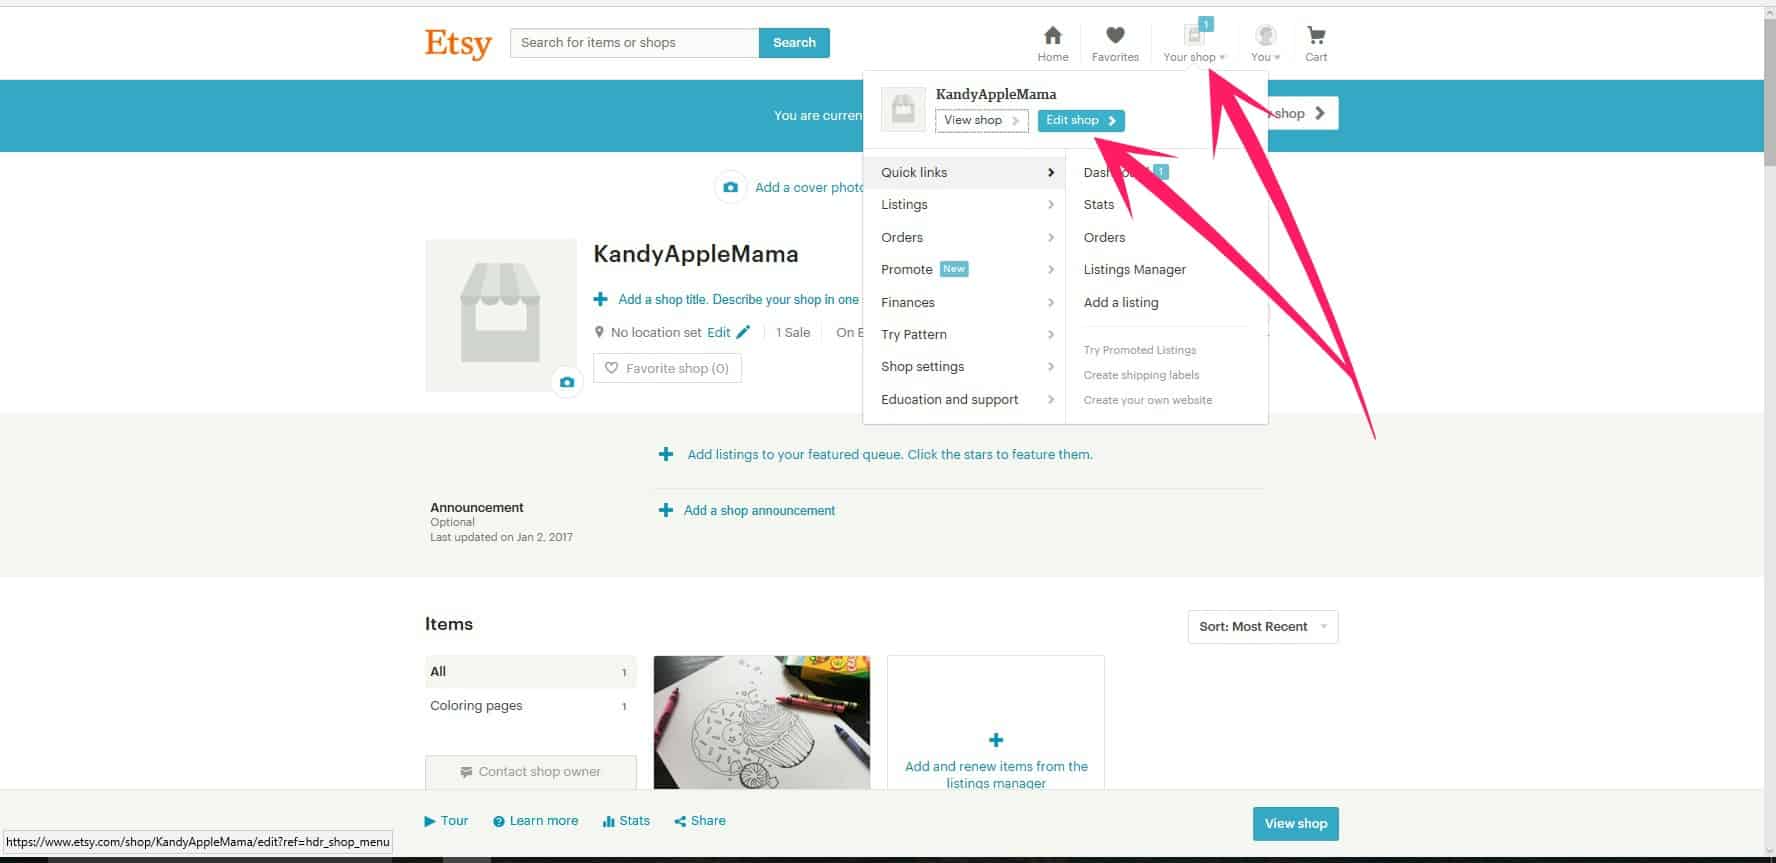
Task: Expand Finances submenu
Action: click(965, 302)
